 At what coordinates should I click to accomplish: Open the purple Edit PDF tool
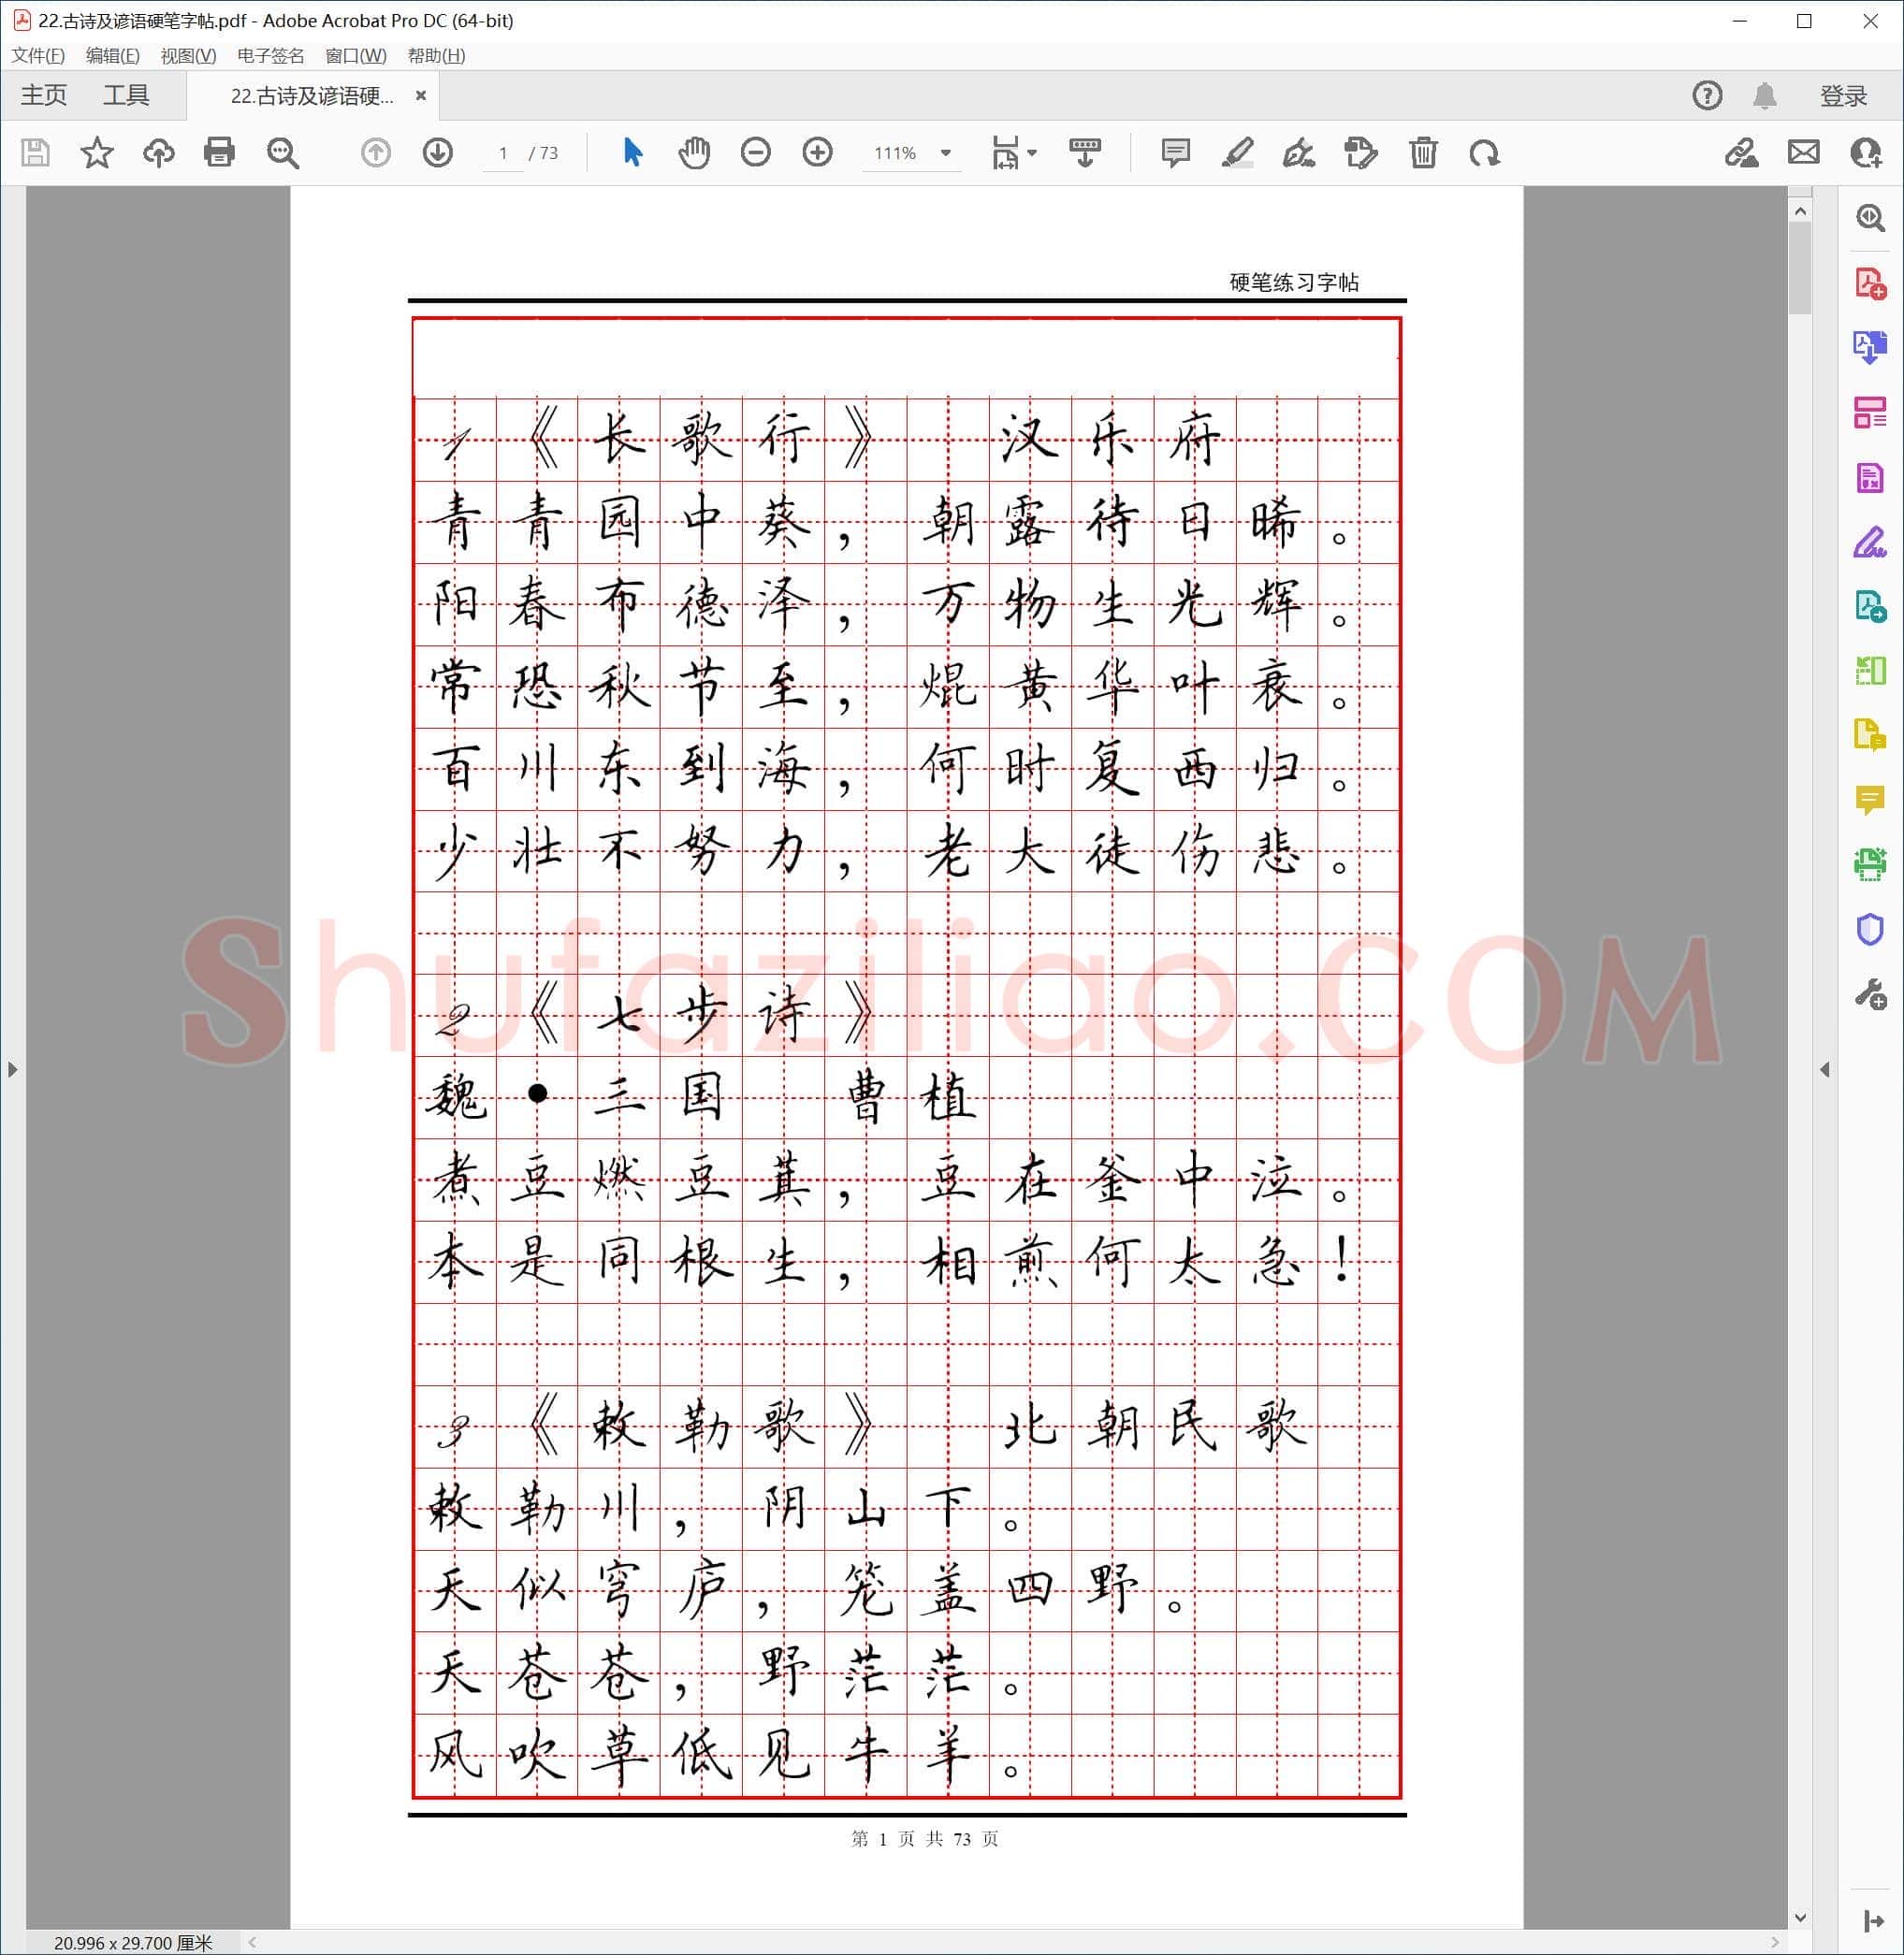click(x=1870, y=478)
